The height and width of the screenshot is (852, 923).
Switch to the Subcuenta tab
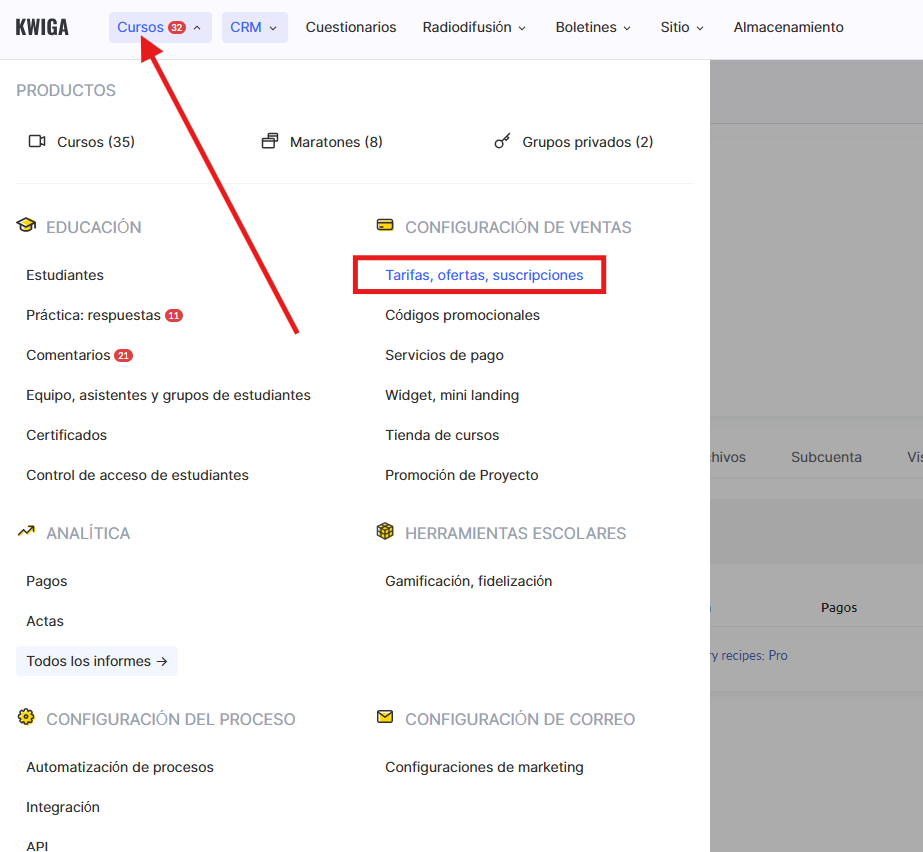[x=826, y=457]
